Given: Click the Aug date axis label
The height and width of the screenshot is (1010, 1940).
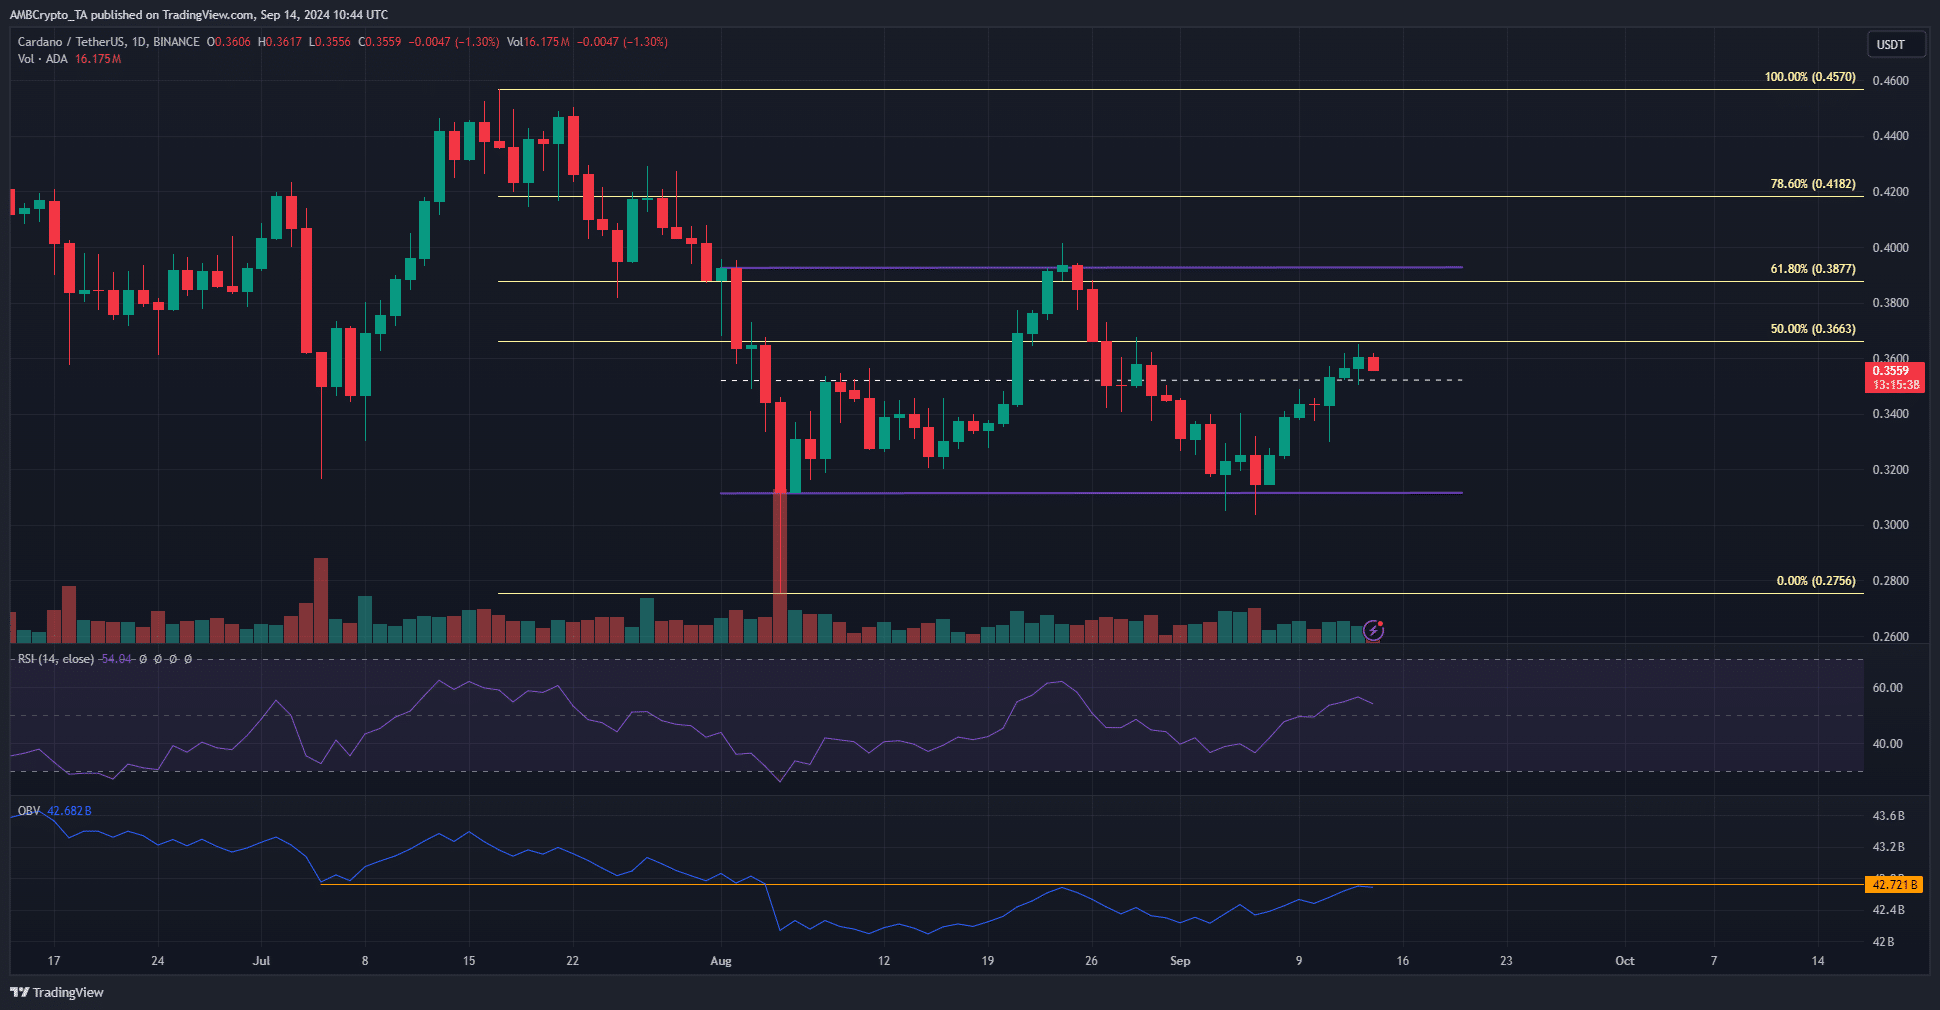Looking at the screenshot, I should 721,961.
